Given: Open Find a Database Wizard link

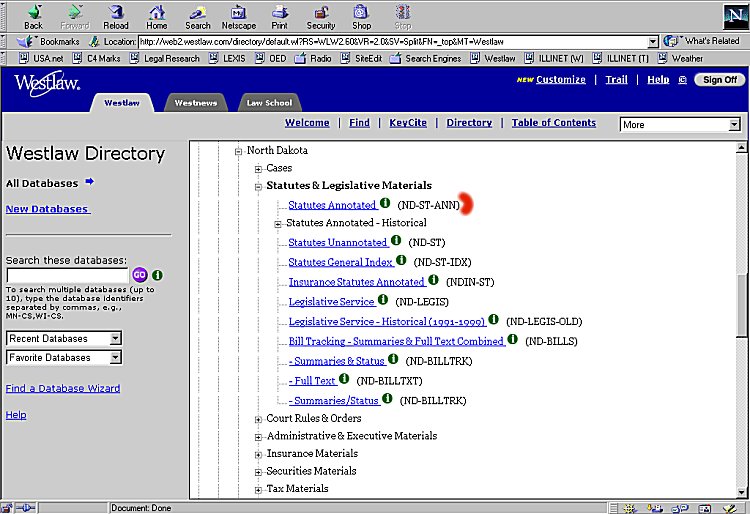Looking at the screenshot, I should (x=63, y=388).
